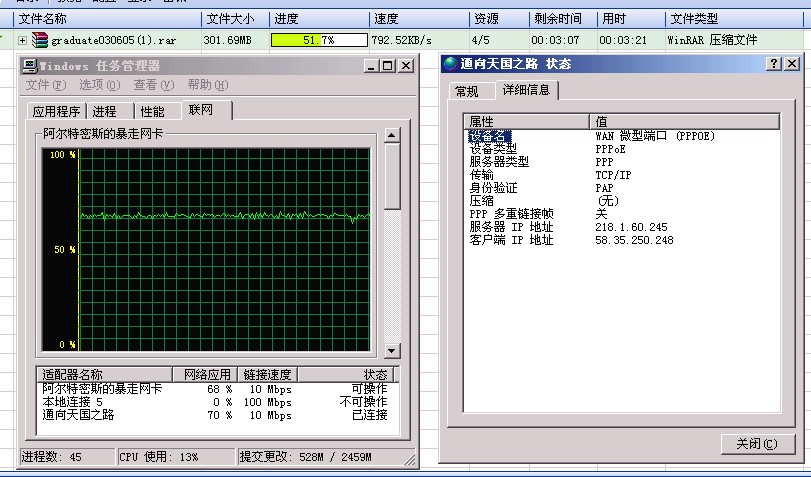Click the 792.52KB/s download speed cell
The width and height of the screenshot is (811, 477).
401,40
